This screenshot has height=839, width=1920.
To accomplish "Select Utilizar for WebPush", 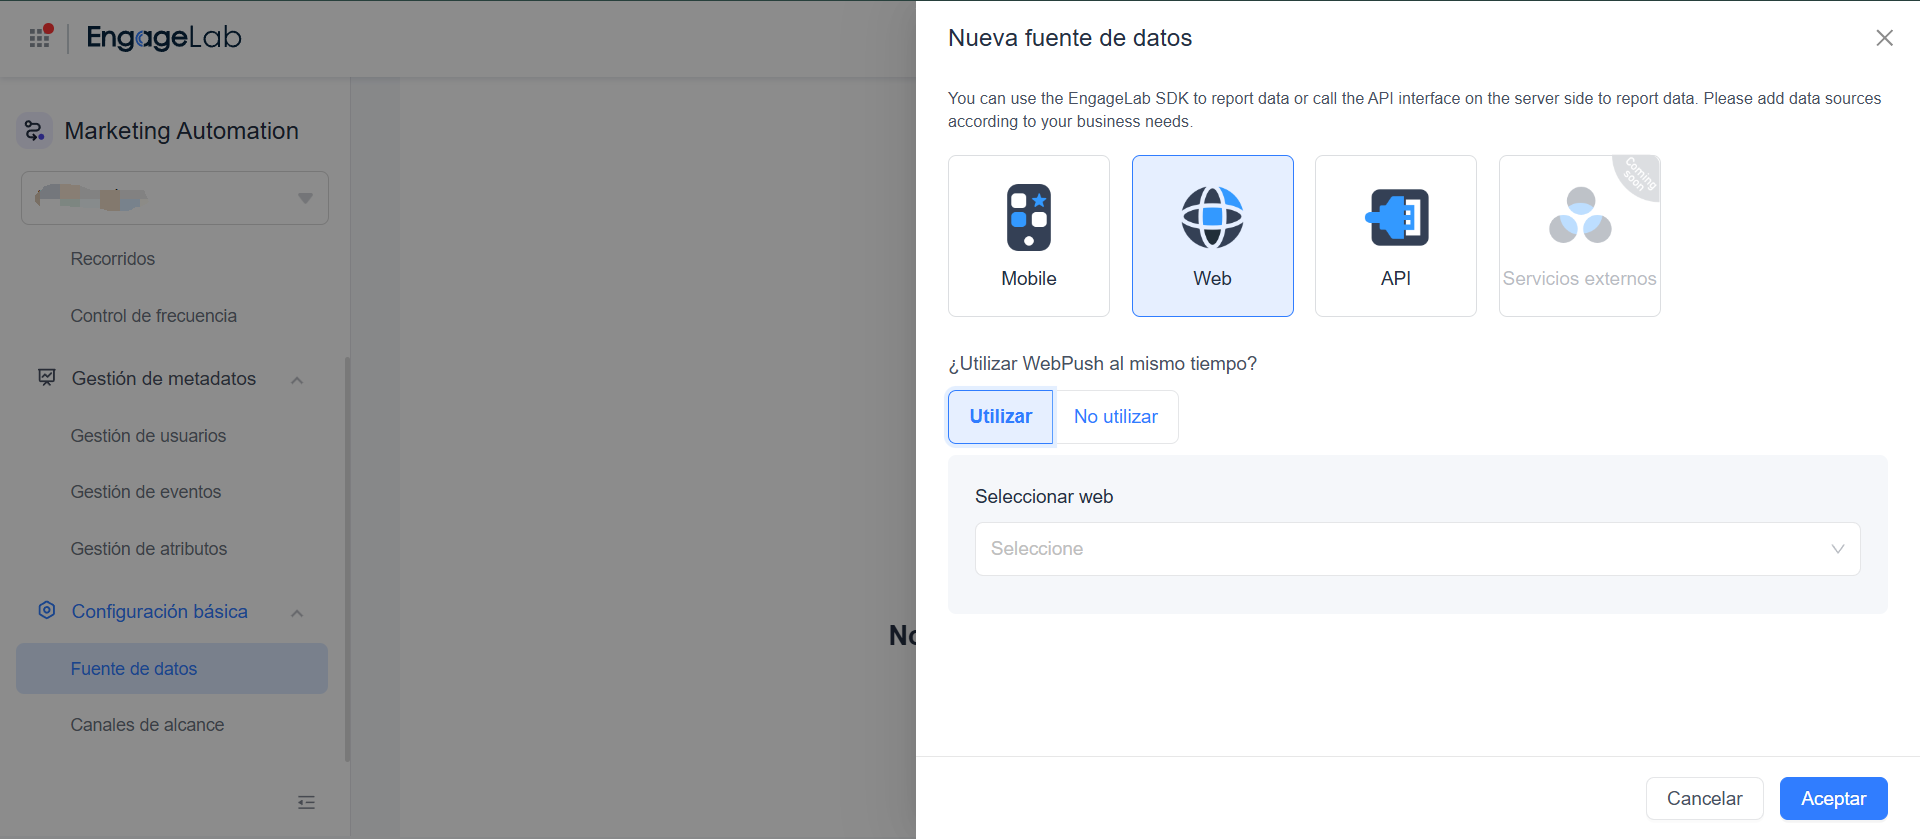I will 1000,417.
